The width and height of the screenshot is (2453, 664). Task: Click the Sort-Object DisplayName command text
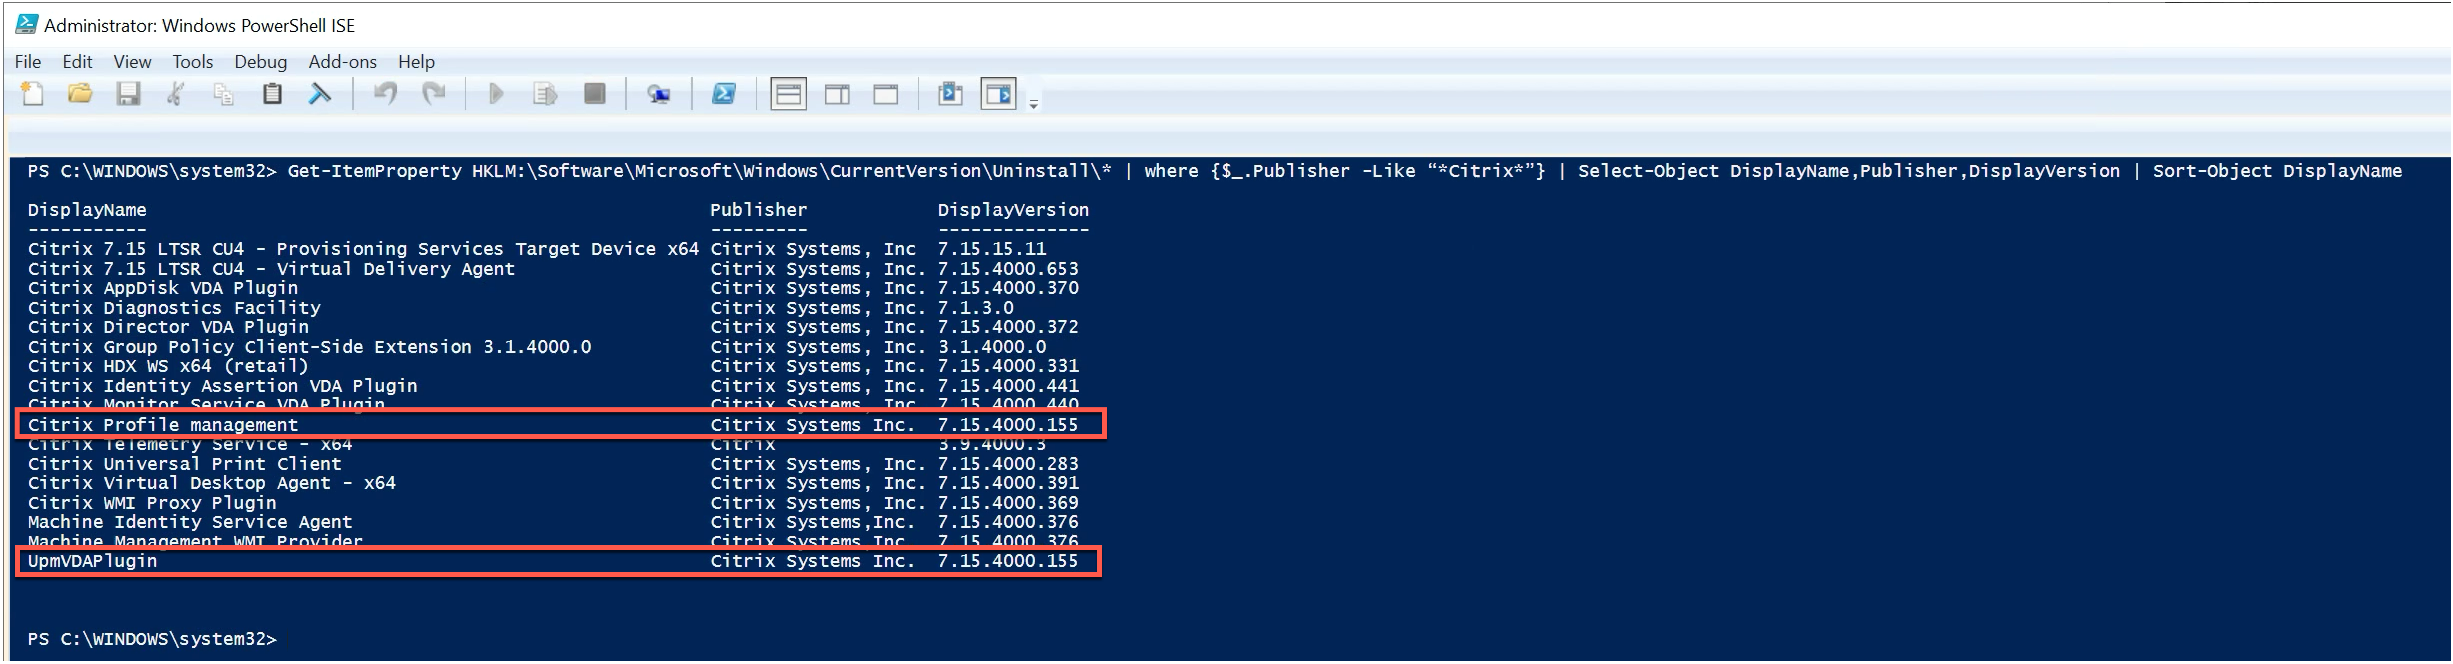[2277, 171]
